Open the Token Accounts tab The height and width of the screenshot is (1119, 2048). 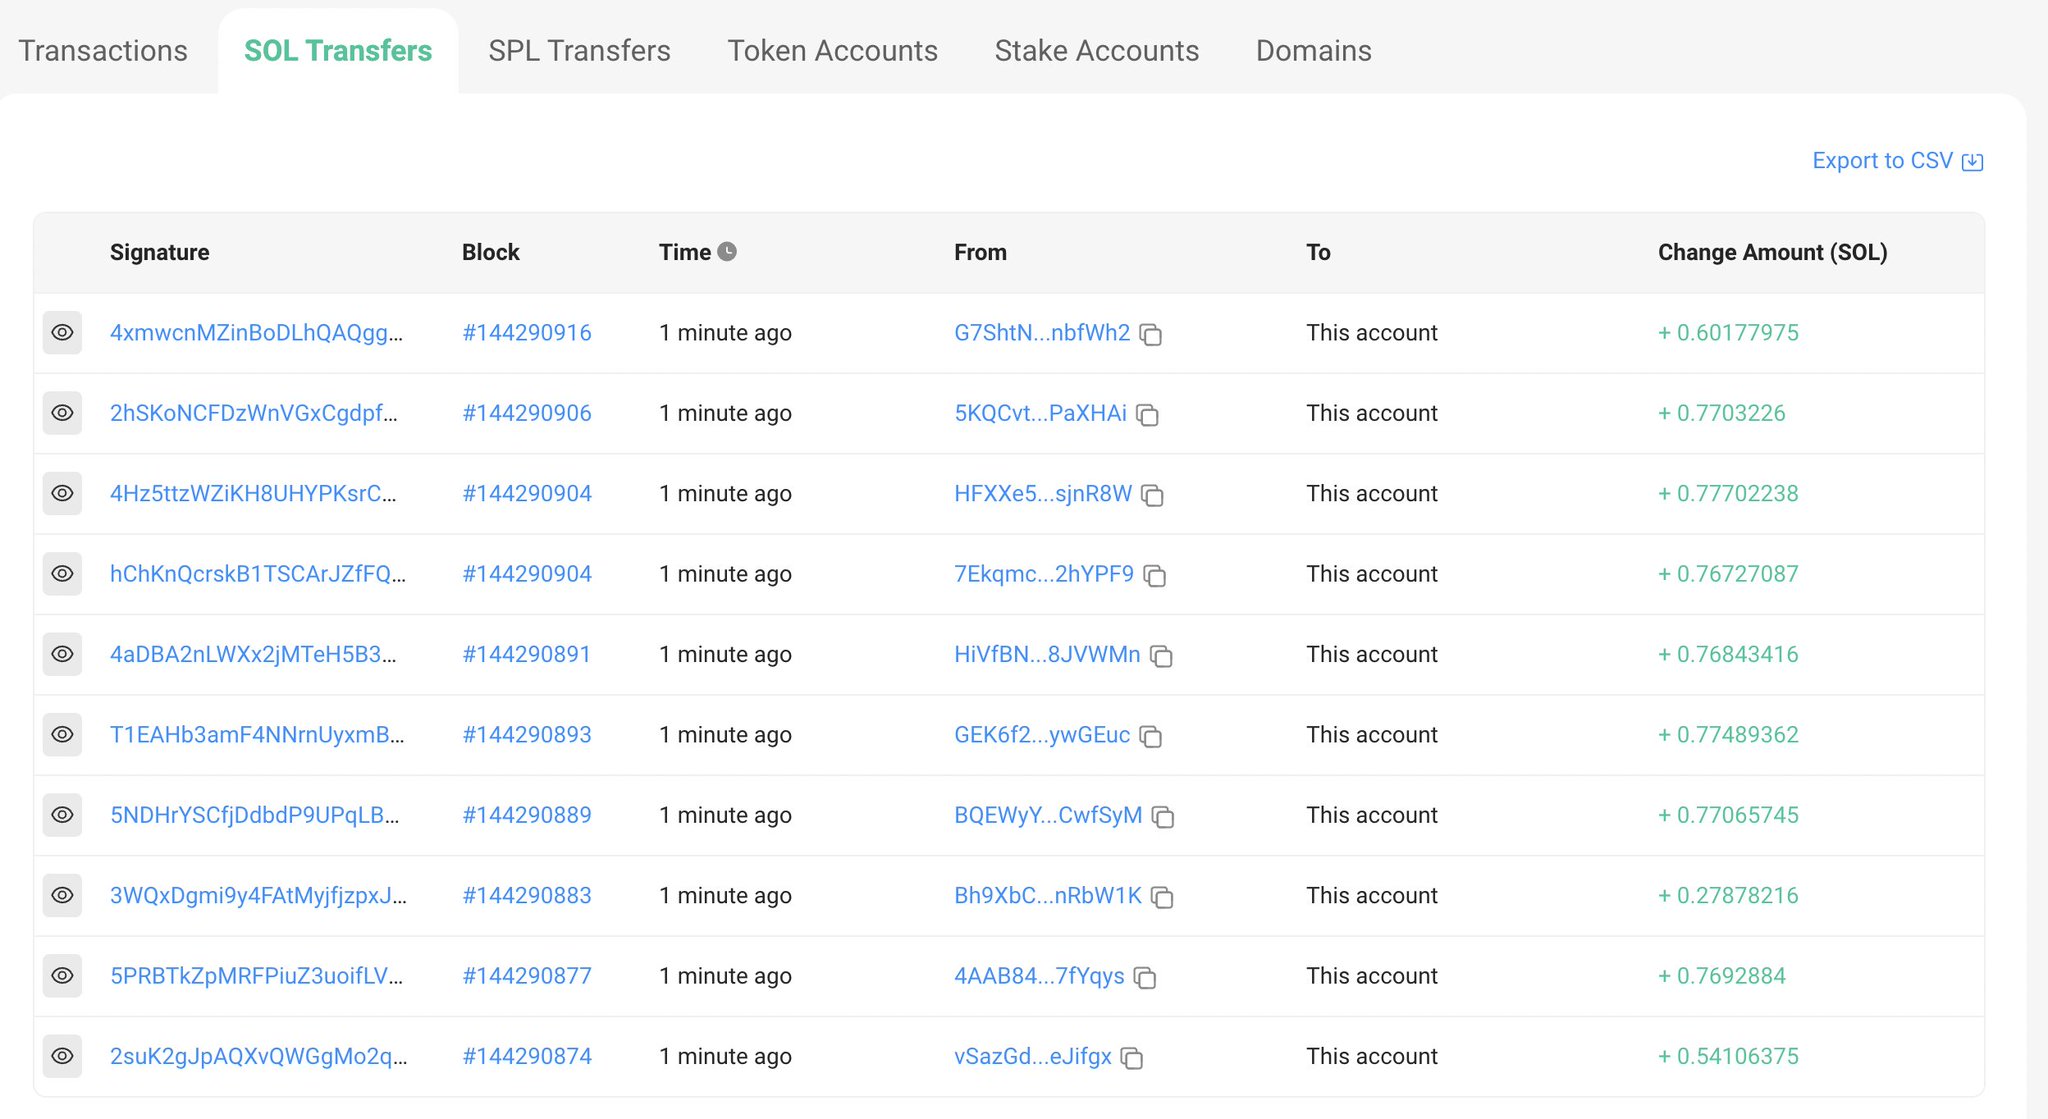pyautogui.click(x=832, y=51)
